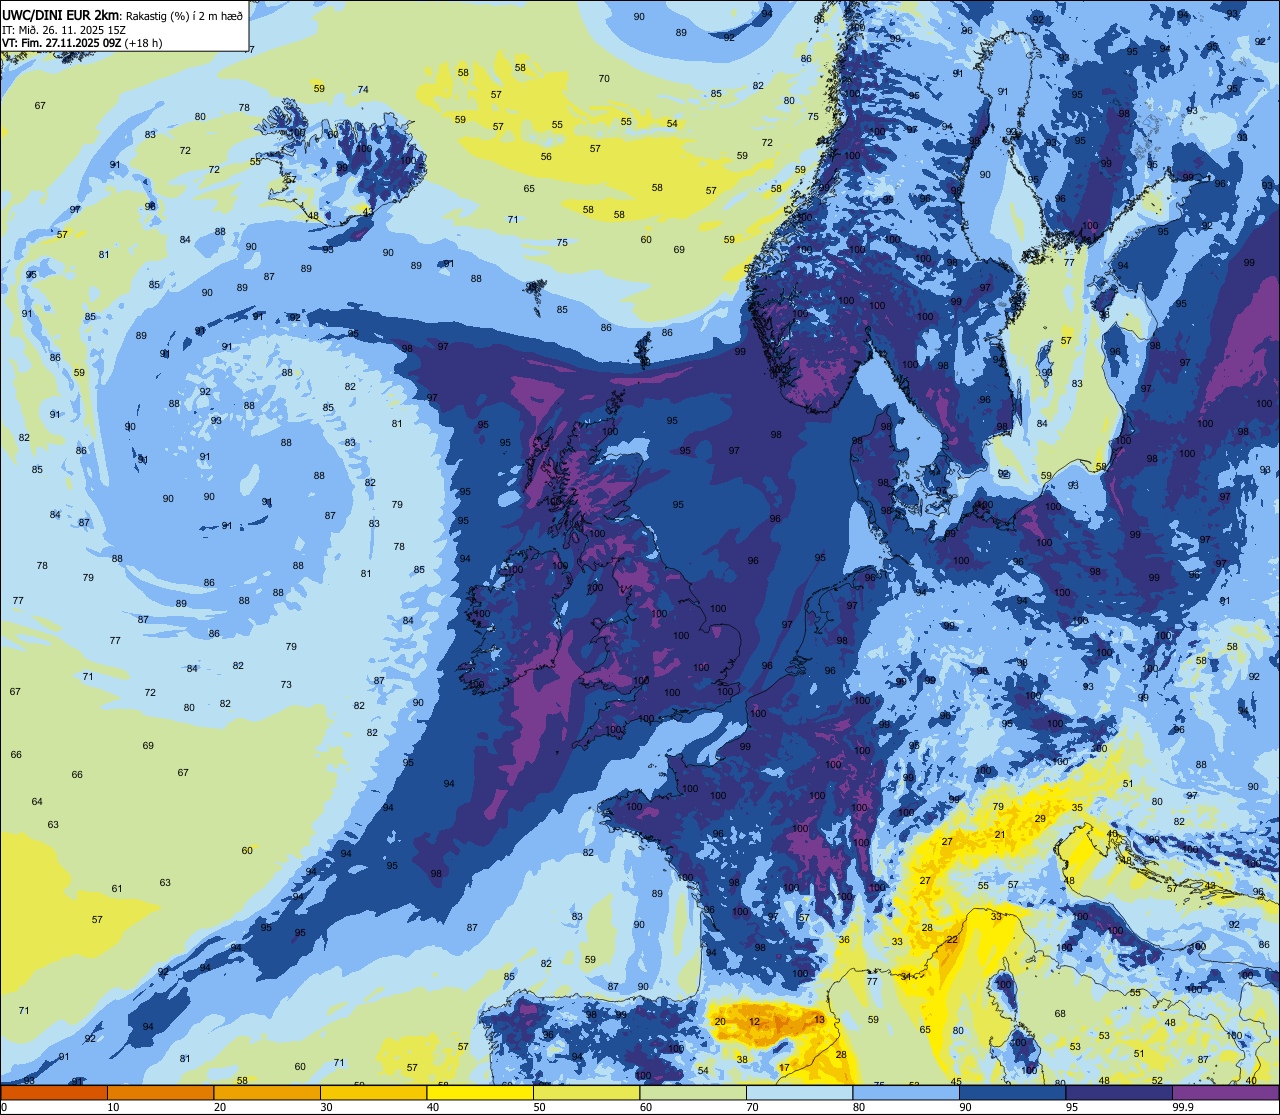Click the map title 'UWC/DINI EUR 2km'

point(62,14)
